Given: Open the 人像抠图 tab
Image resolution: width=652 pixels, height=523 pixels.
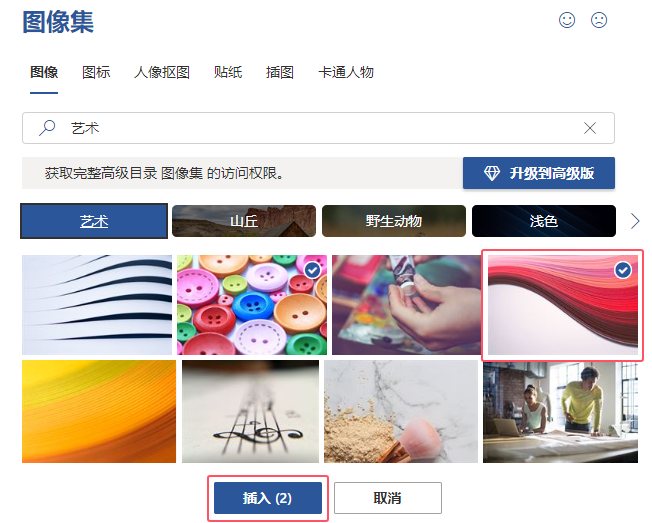Looking at the screenshot, I should click(x=162, y=72).
